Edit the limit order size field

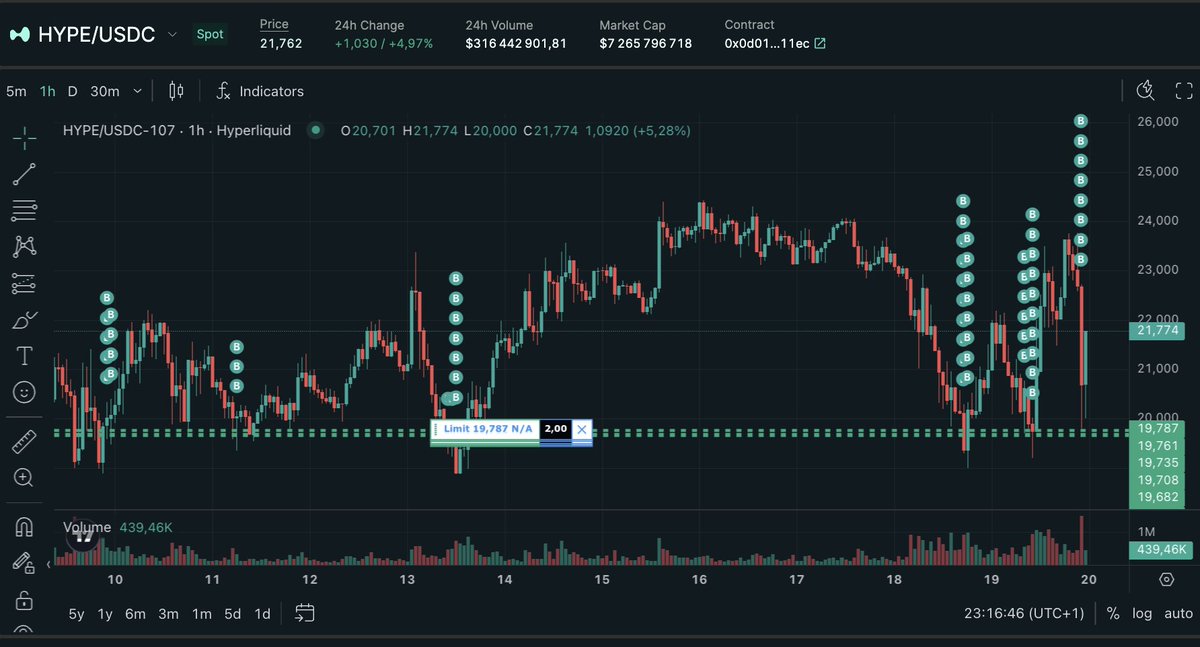(557, 429)
